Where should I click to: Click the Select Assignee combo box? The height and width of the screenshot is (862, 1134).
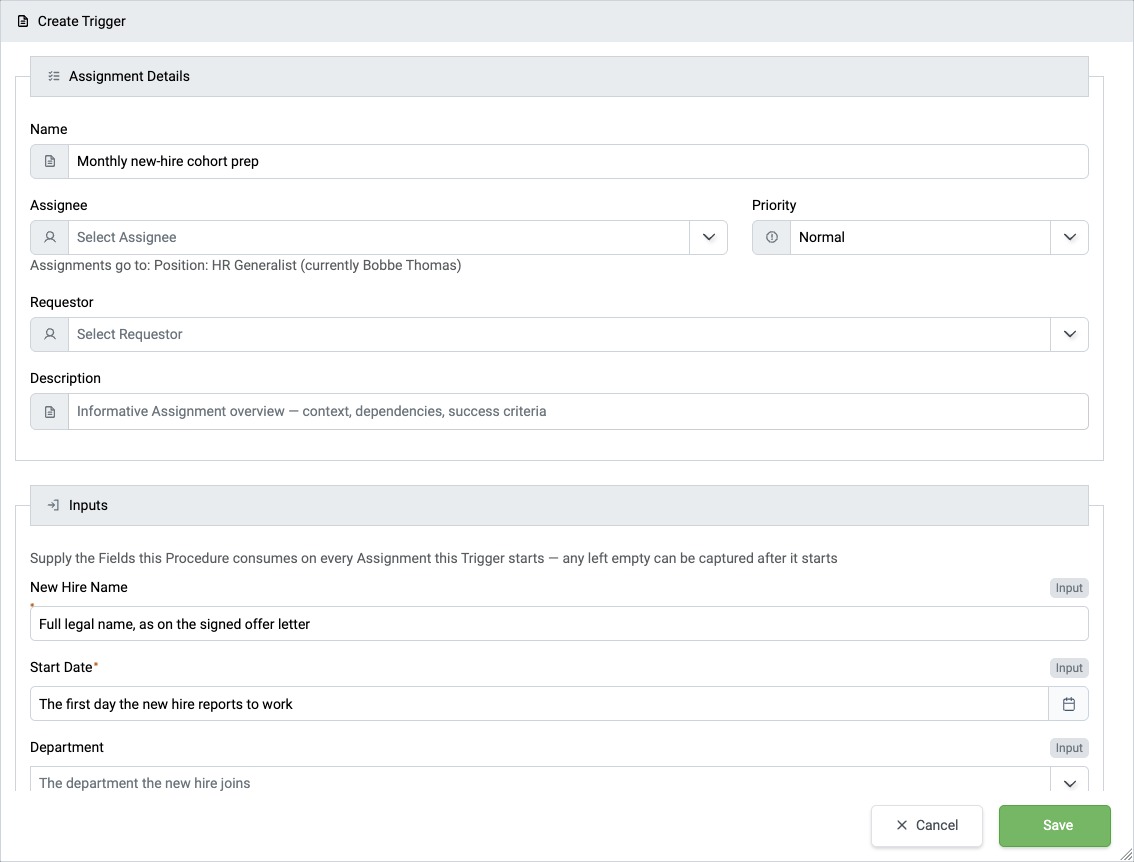click(378, 237)
